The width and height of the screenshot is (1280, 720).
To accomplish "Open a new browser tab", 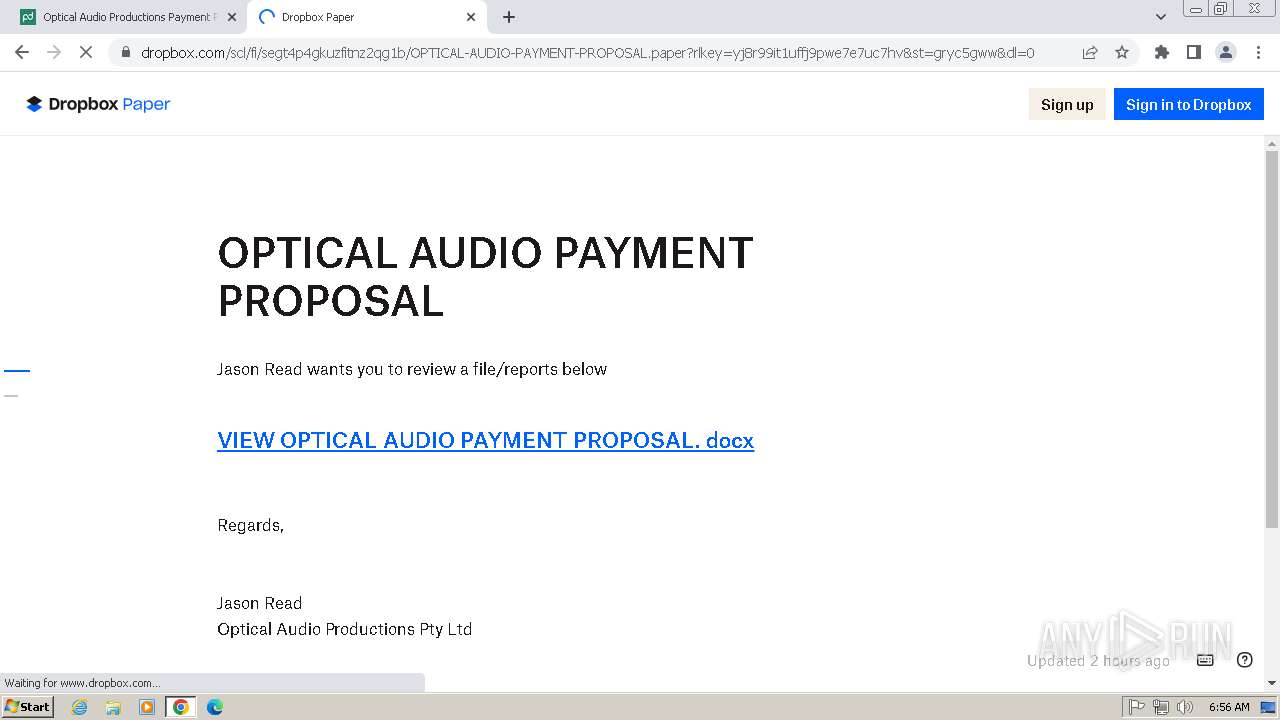I will coord(509,17).
